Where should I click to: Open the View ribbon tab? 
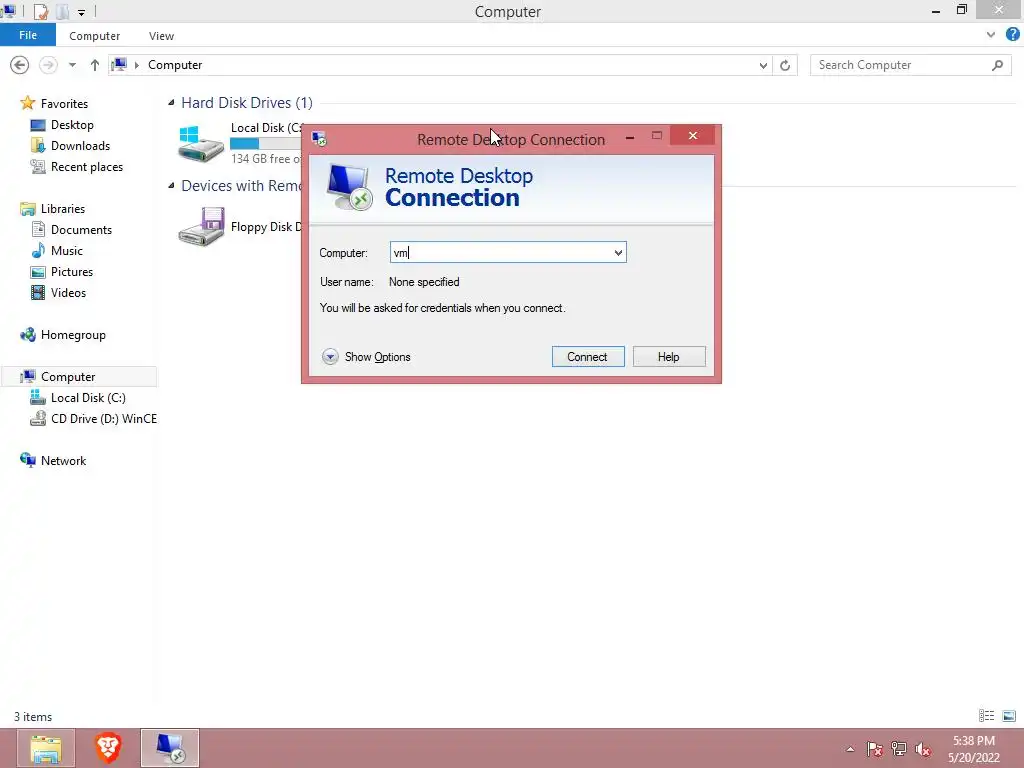(x=161, y=36)
